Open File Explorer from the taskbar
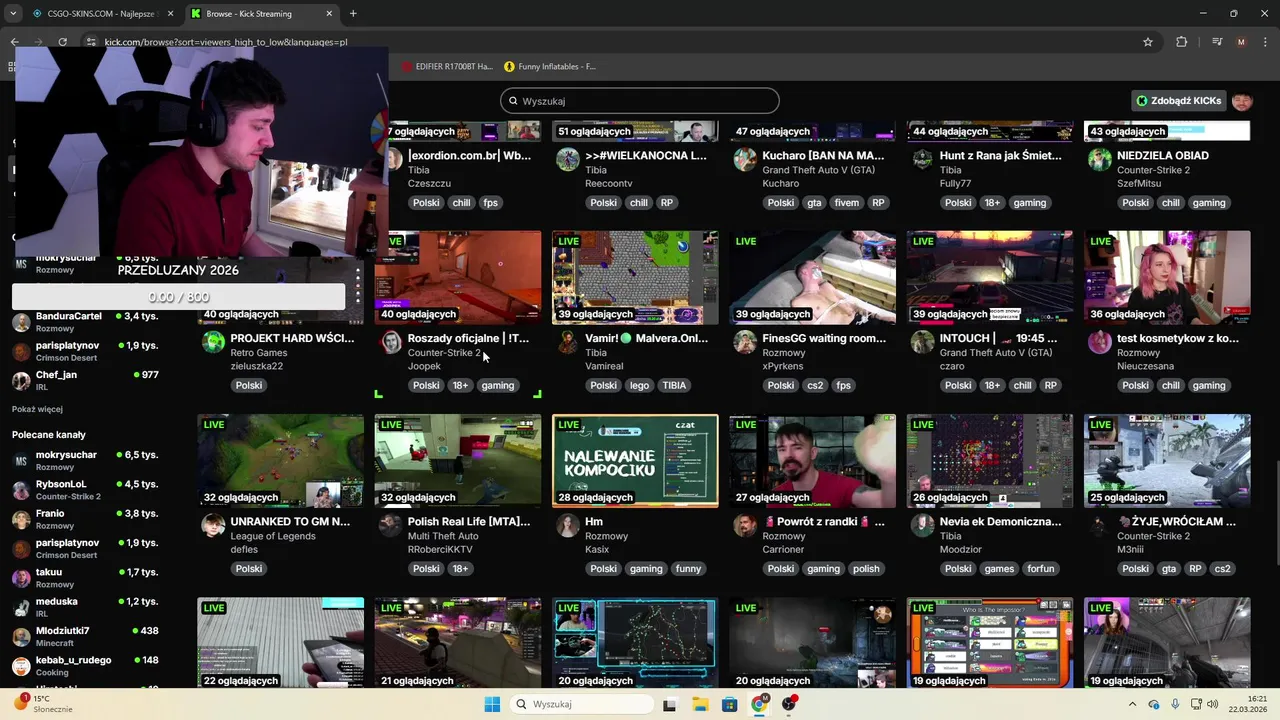Image resolution: width=1280 pixels, height=720 pixels. tap(700, 704)
